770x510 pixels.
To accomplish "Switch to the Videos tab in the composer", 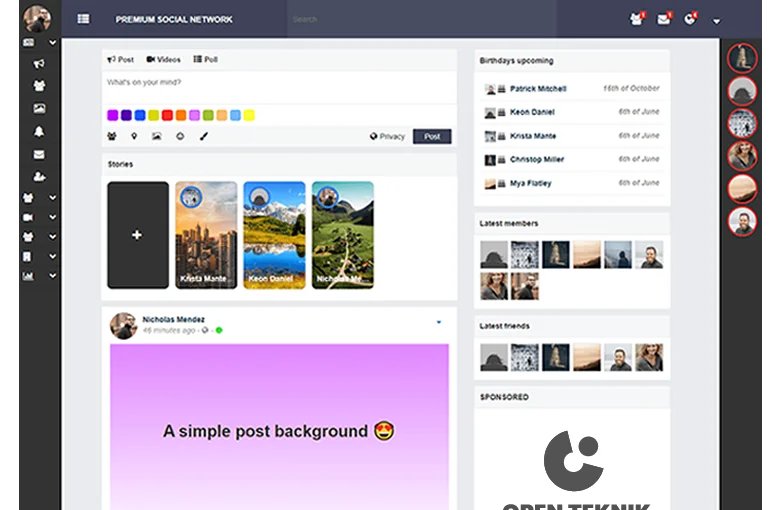I will (x=163, y=60).
